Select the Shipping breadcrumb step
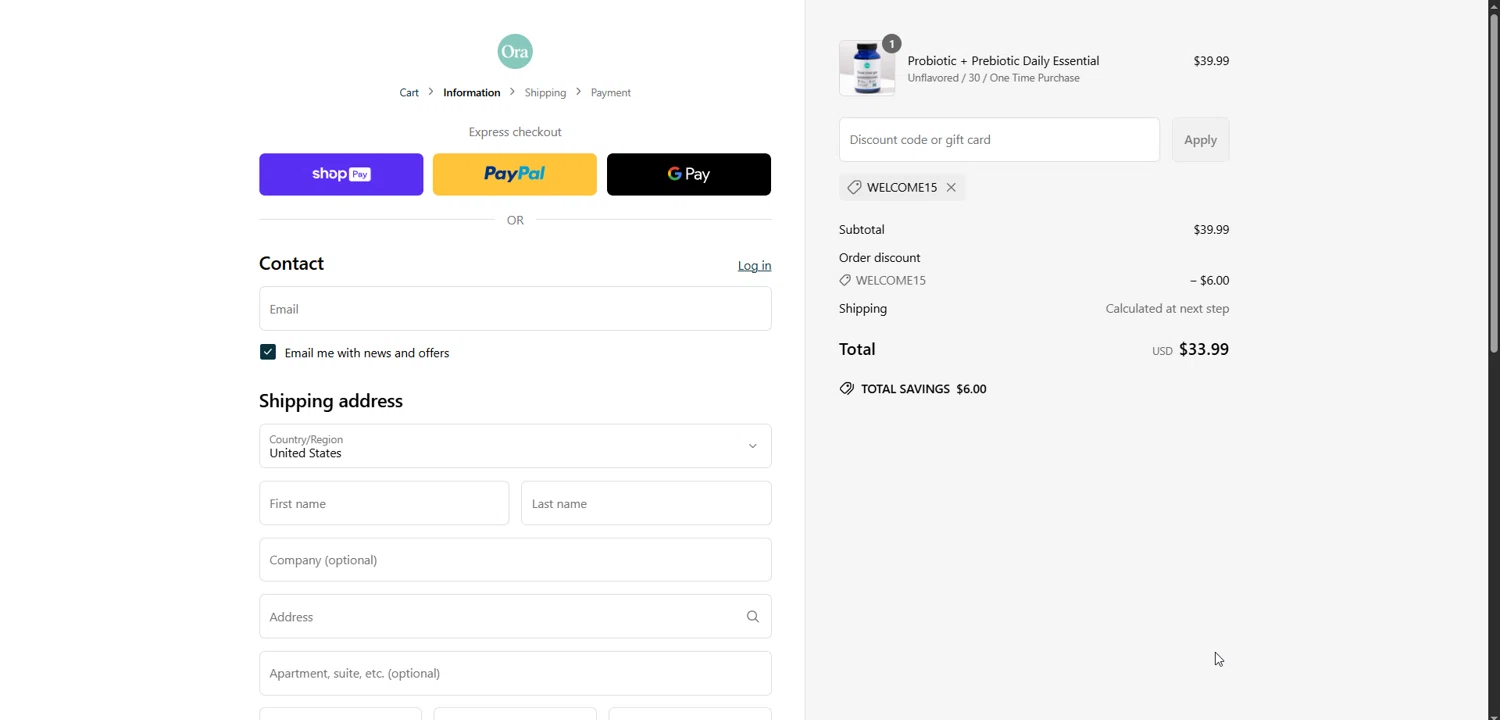Screen dimensions: 1500x720 coord(545,93)
